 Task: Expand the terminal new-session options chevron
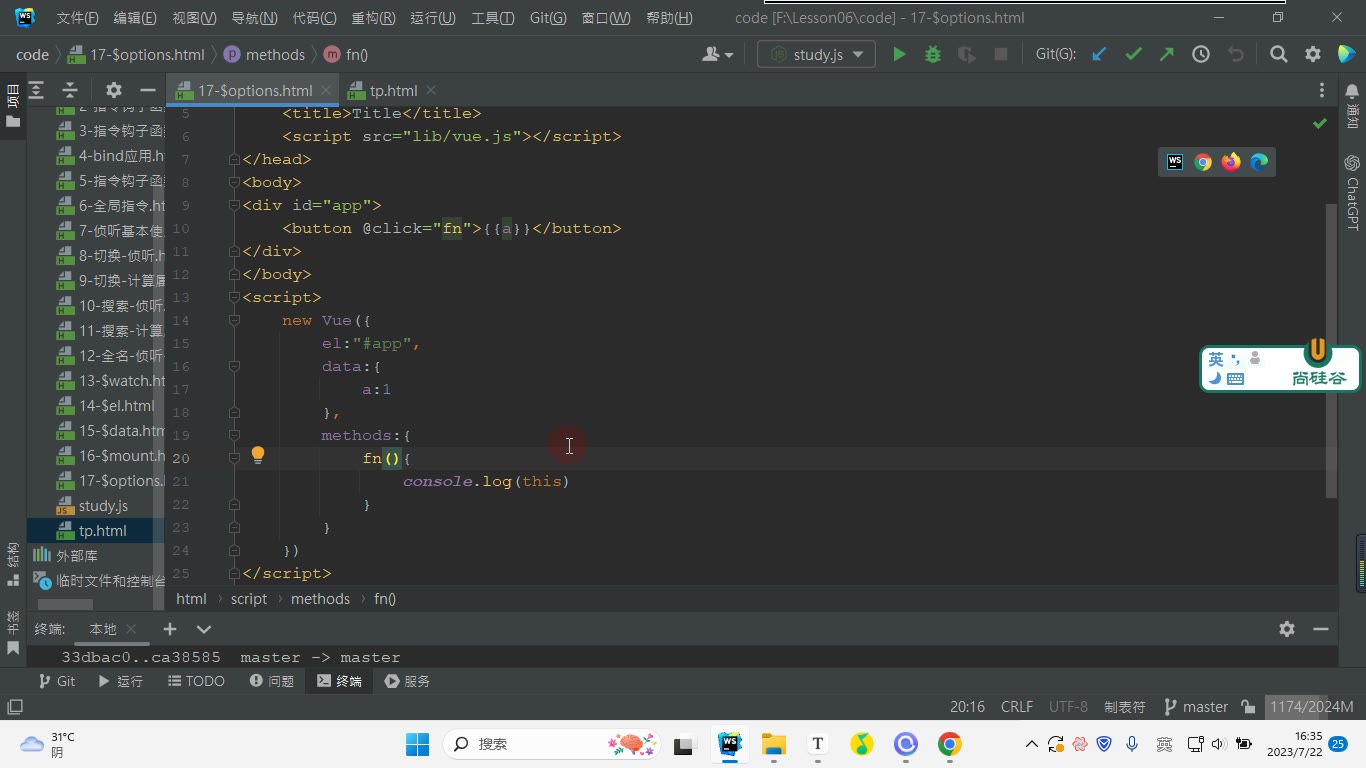click(204, 629)
